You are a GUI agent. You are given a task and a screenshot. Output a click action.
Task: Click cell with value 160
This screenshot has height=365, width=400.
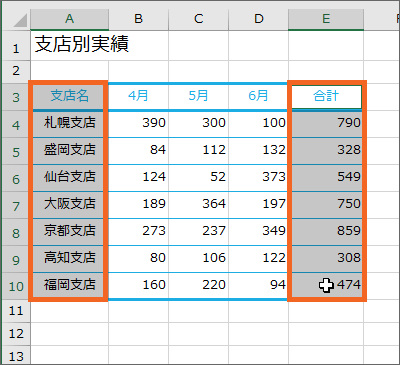[139, 286]
